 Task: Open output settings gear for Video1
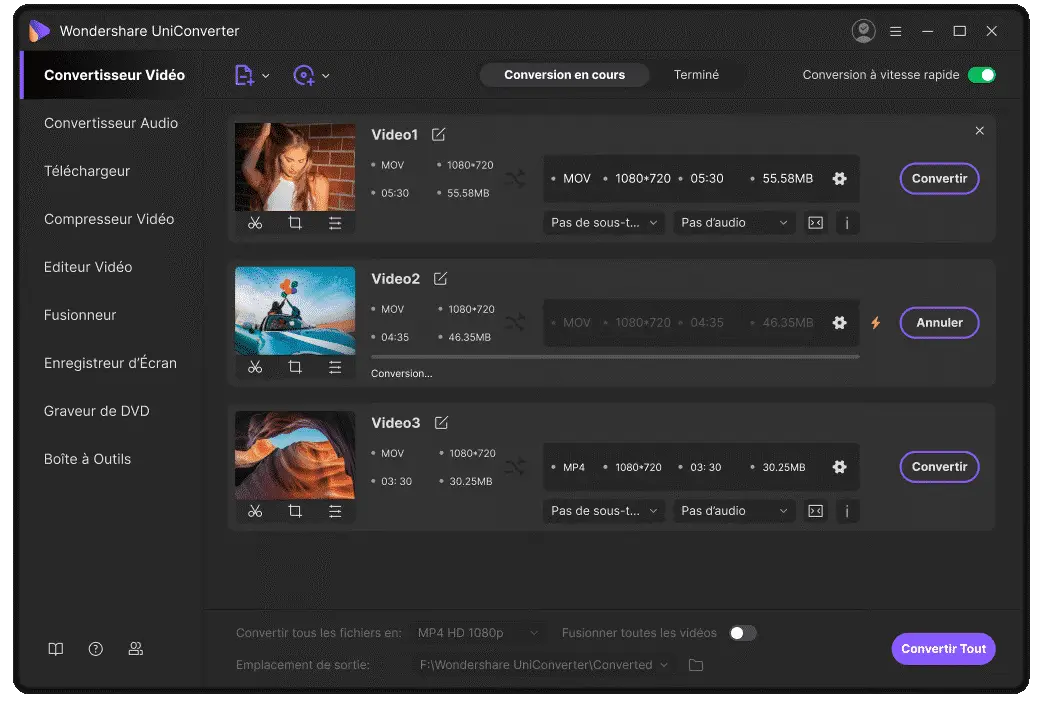839,178
